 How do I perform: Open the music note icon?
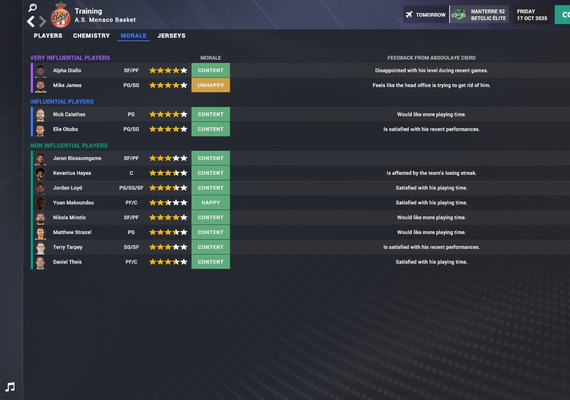pyautogui.click(x=10, y=387)
